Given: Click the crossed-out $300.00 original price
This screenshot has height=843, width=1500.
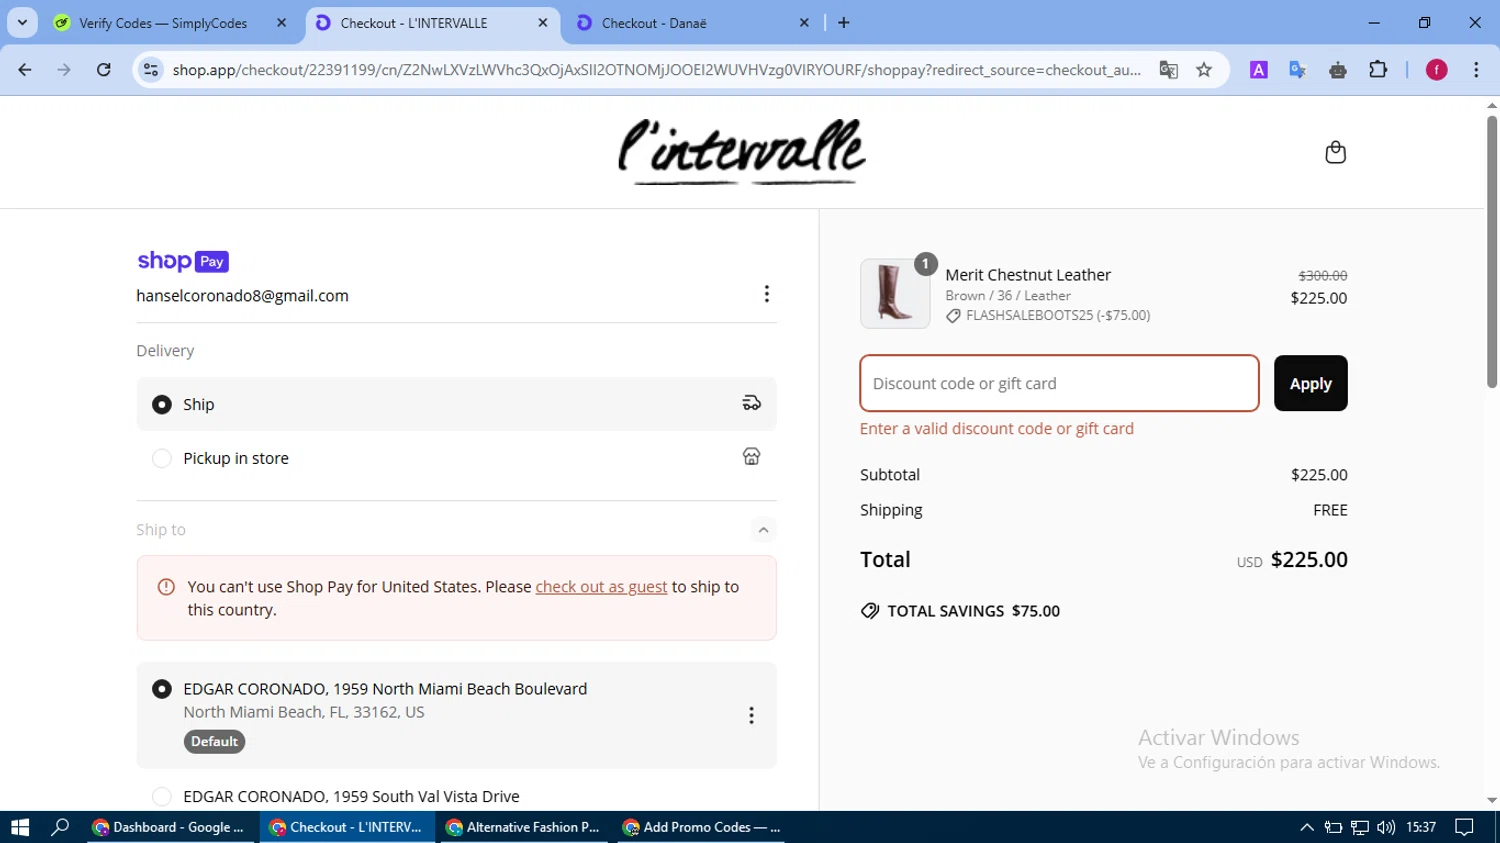Looking at the screenshot, I should [1322, 276].
